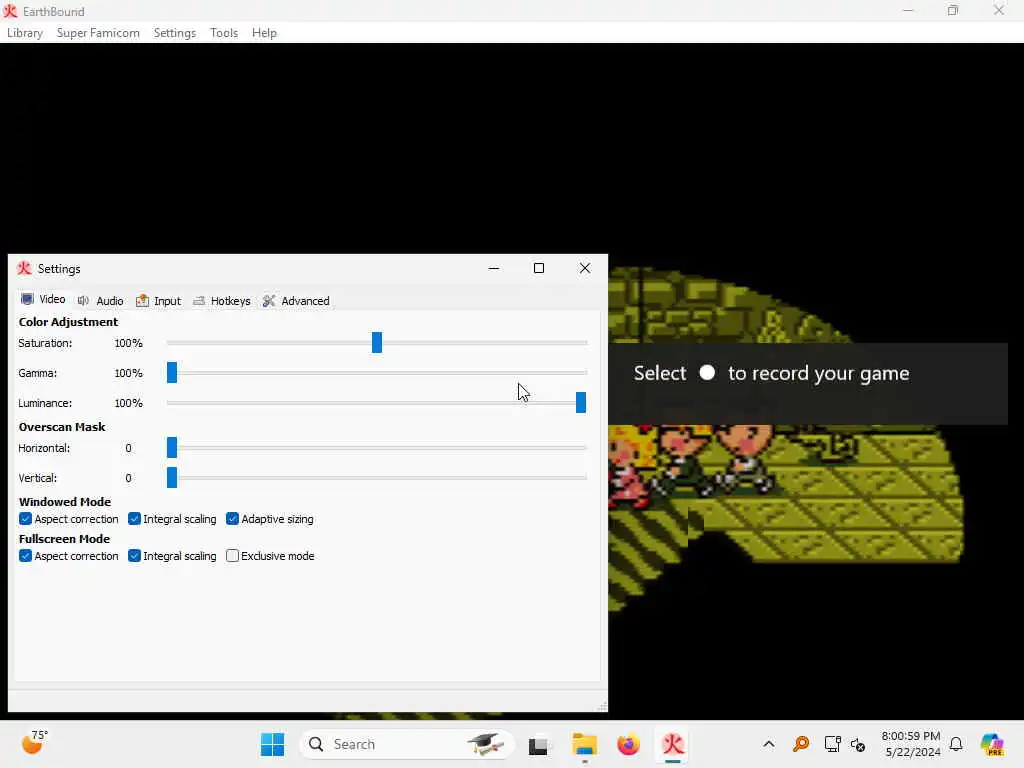
Task: Open Copilot preview from taskbar
Action: tap(992, 744)
